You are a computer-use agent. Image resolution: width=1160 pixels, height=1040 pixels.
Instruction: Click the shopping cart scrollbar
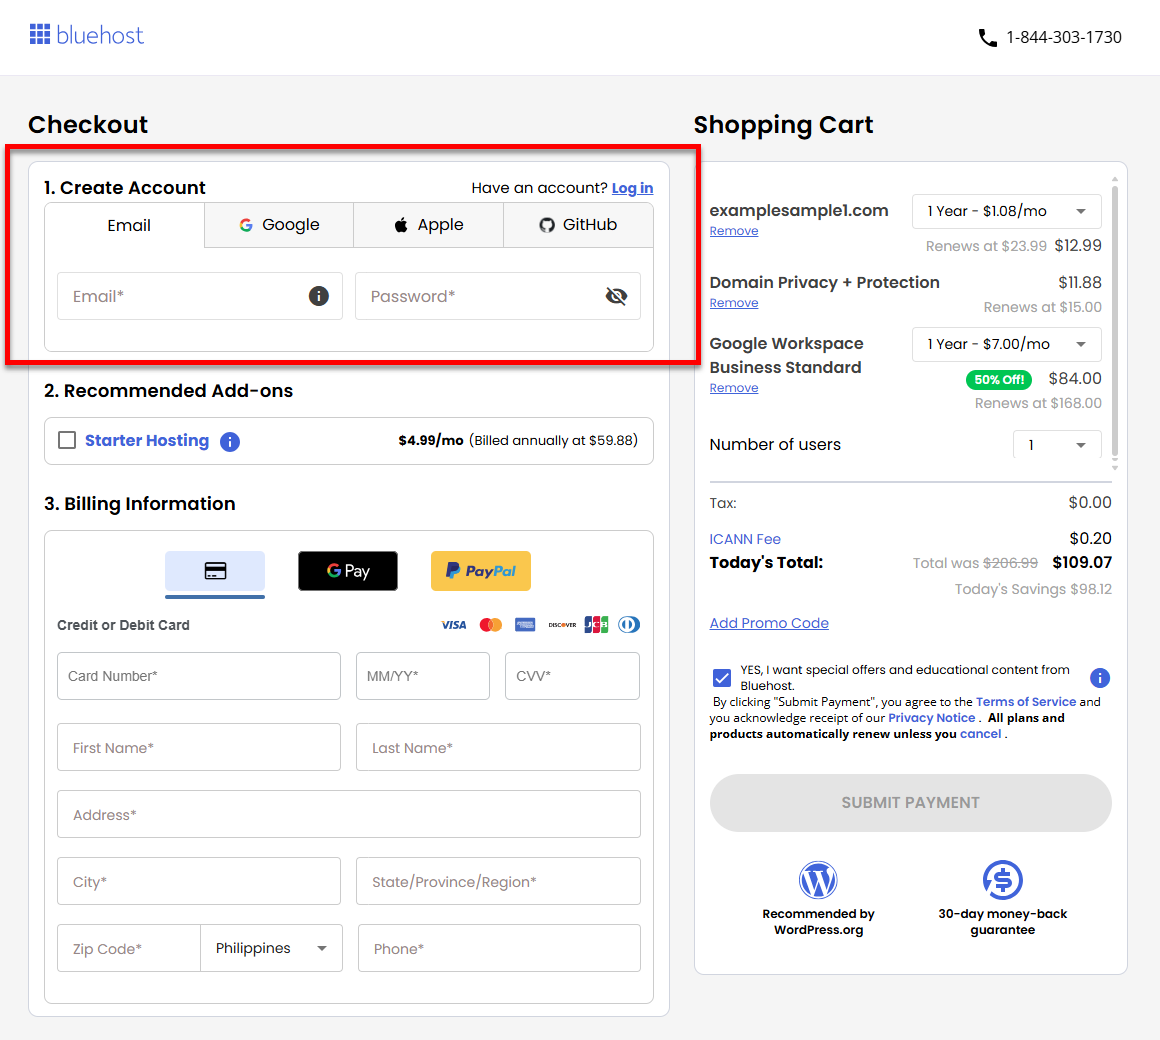[1115, 320]
